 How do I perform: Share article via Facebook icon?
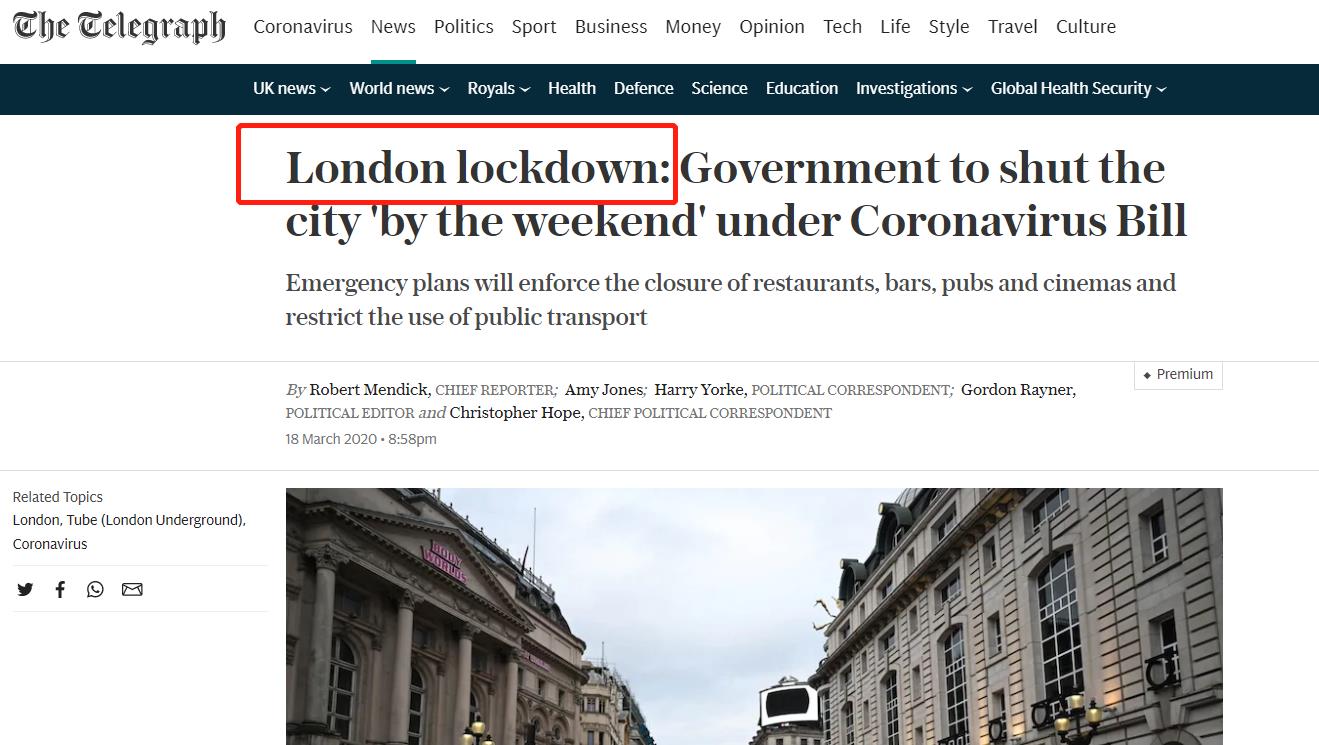click(x=60, y=589)
